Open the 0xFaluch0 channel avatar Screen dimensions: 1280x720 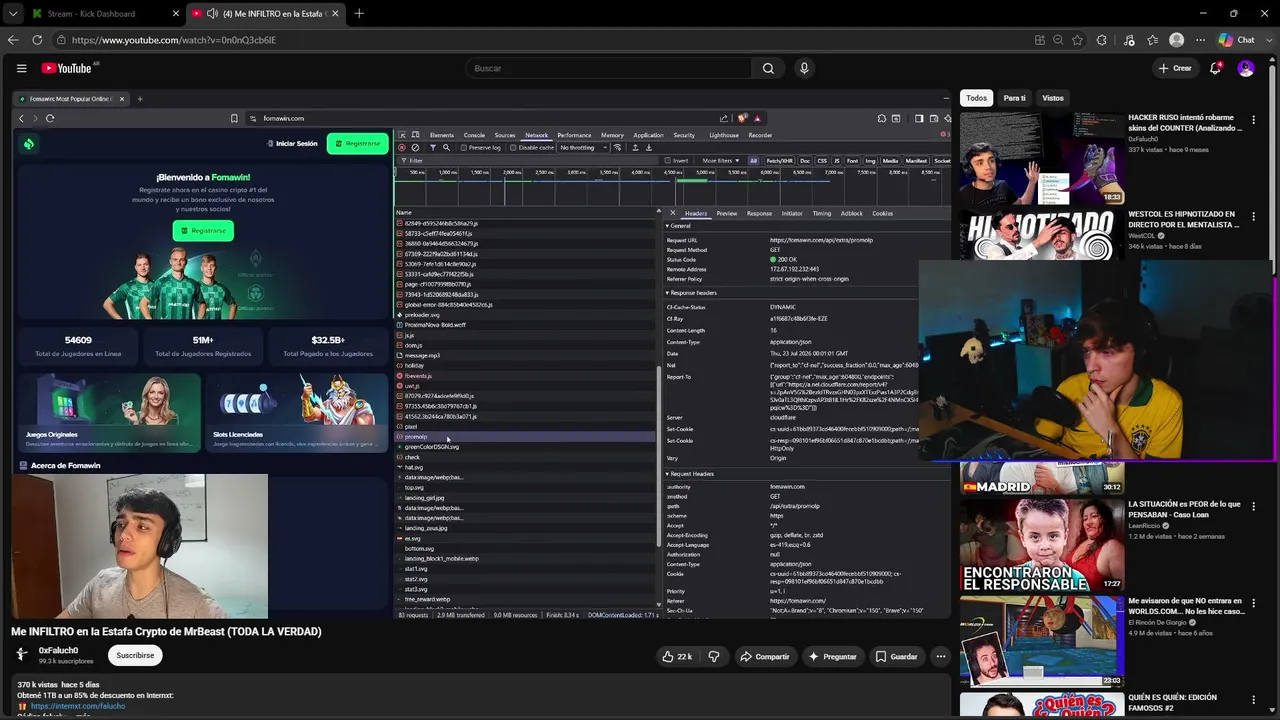(22, 655)
